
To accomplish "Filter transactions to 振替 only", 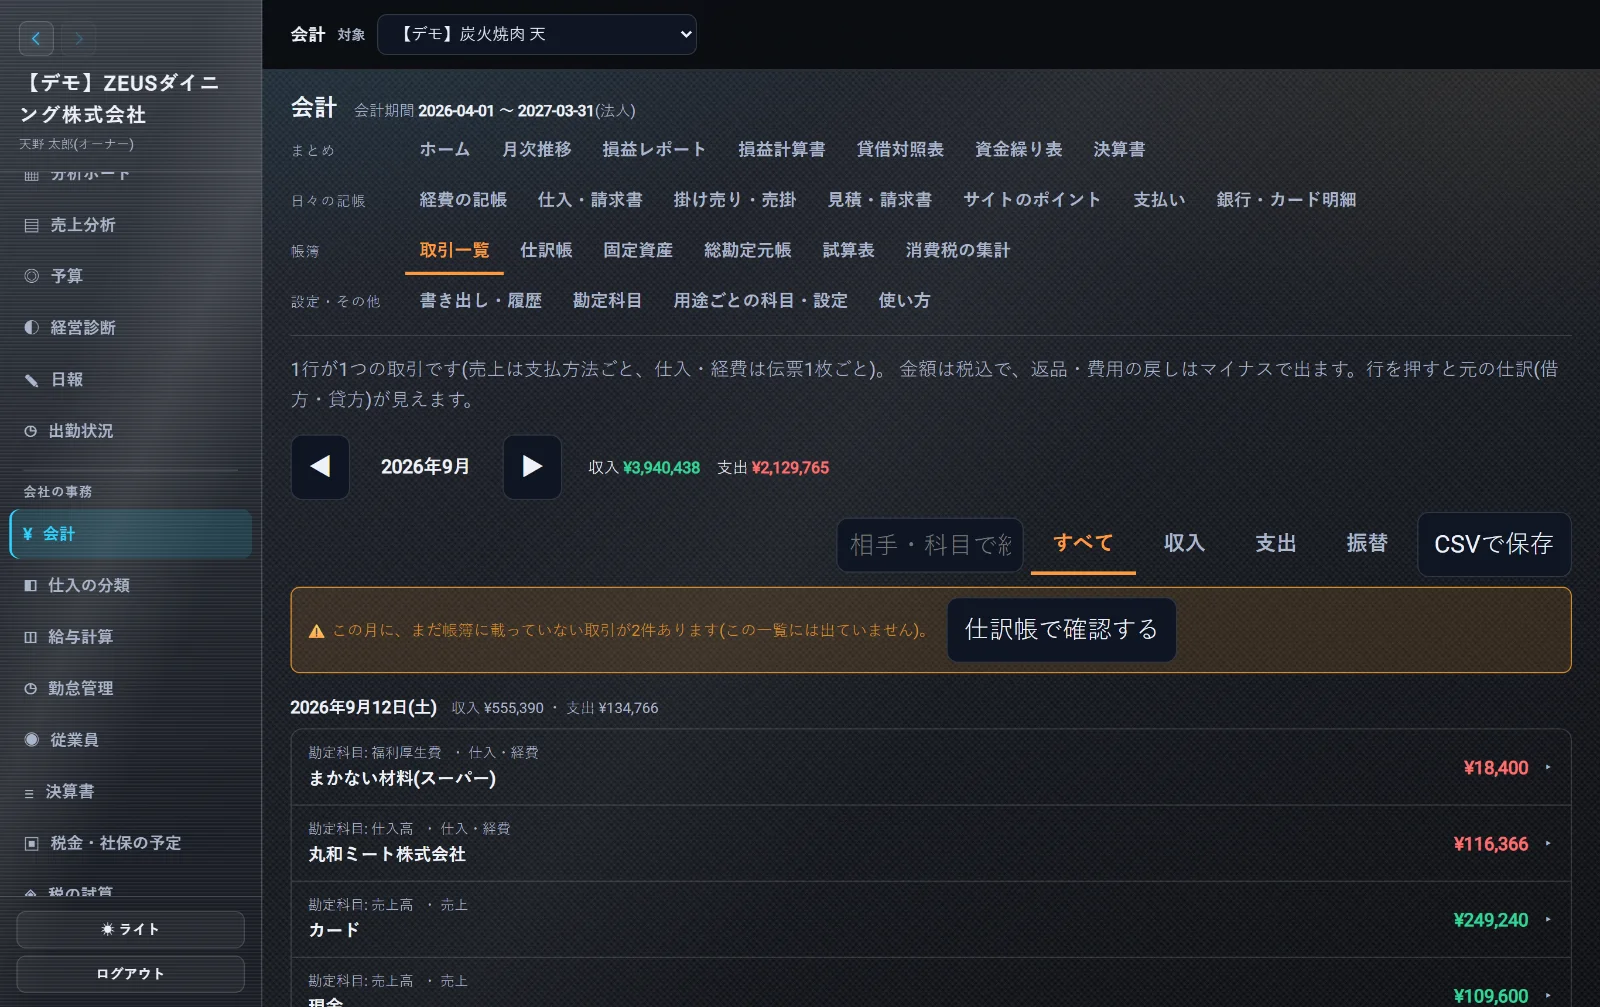I will [x=1367, y=543].
